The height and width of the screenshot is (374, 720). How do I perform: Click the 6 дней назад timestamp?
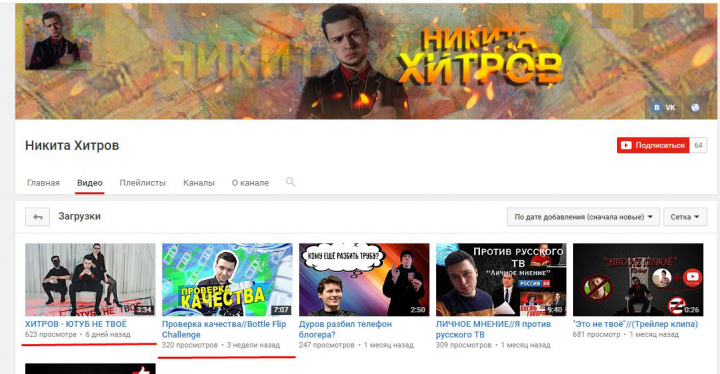coord(108,334)
